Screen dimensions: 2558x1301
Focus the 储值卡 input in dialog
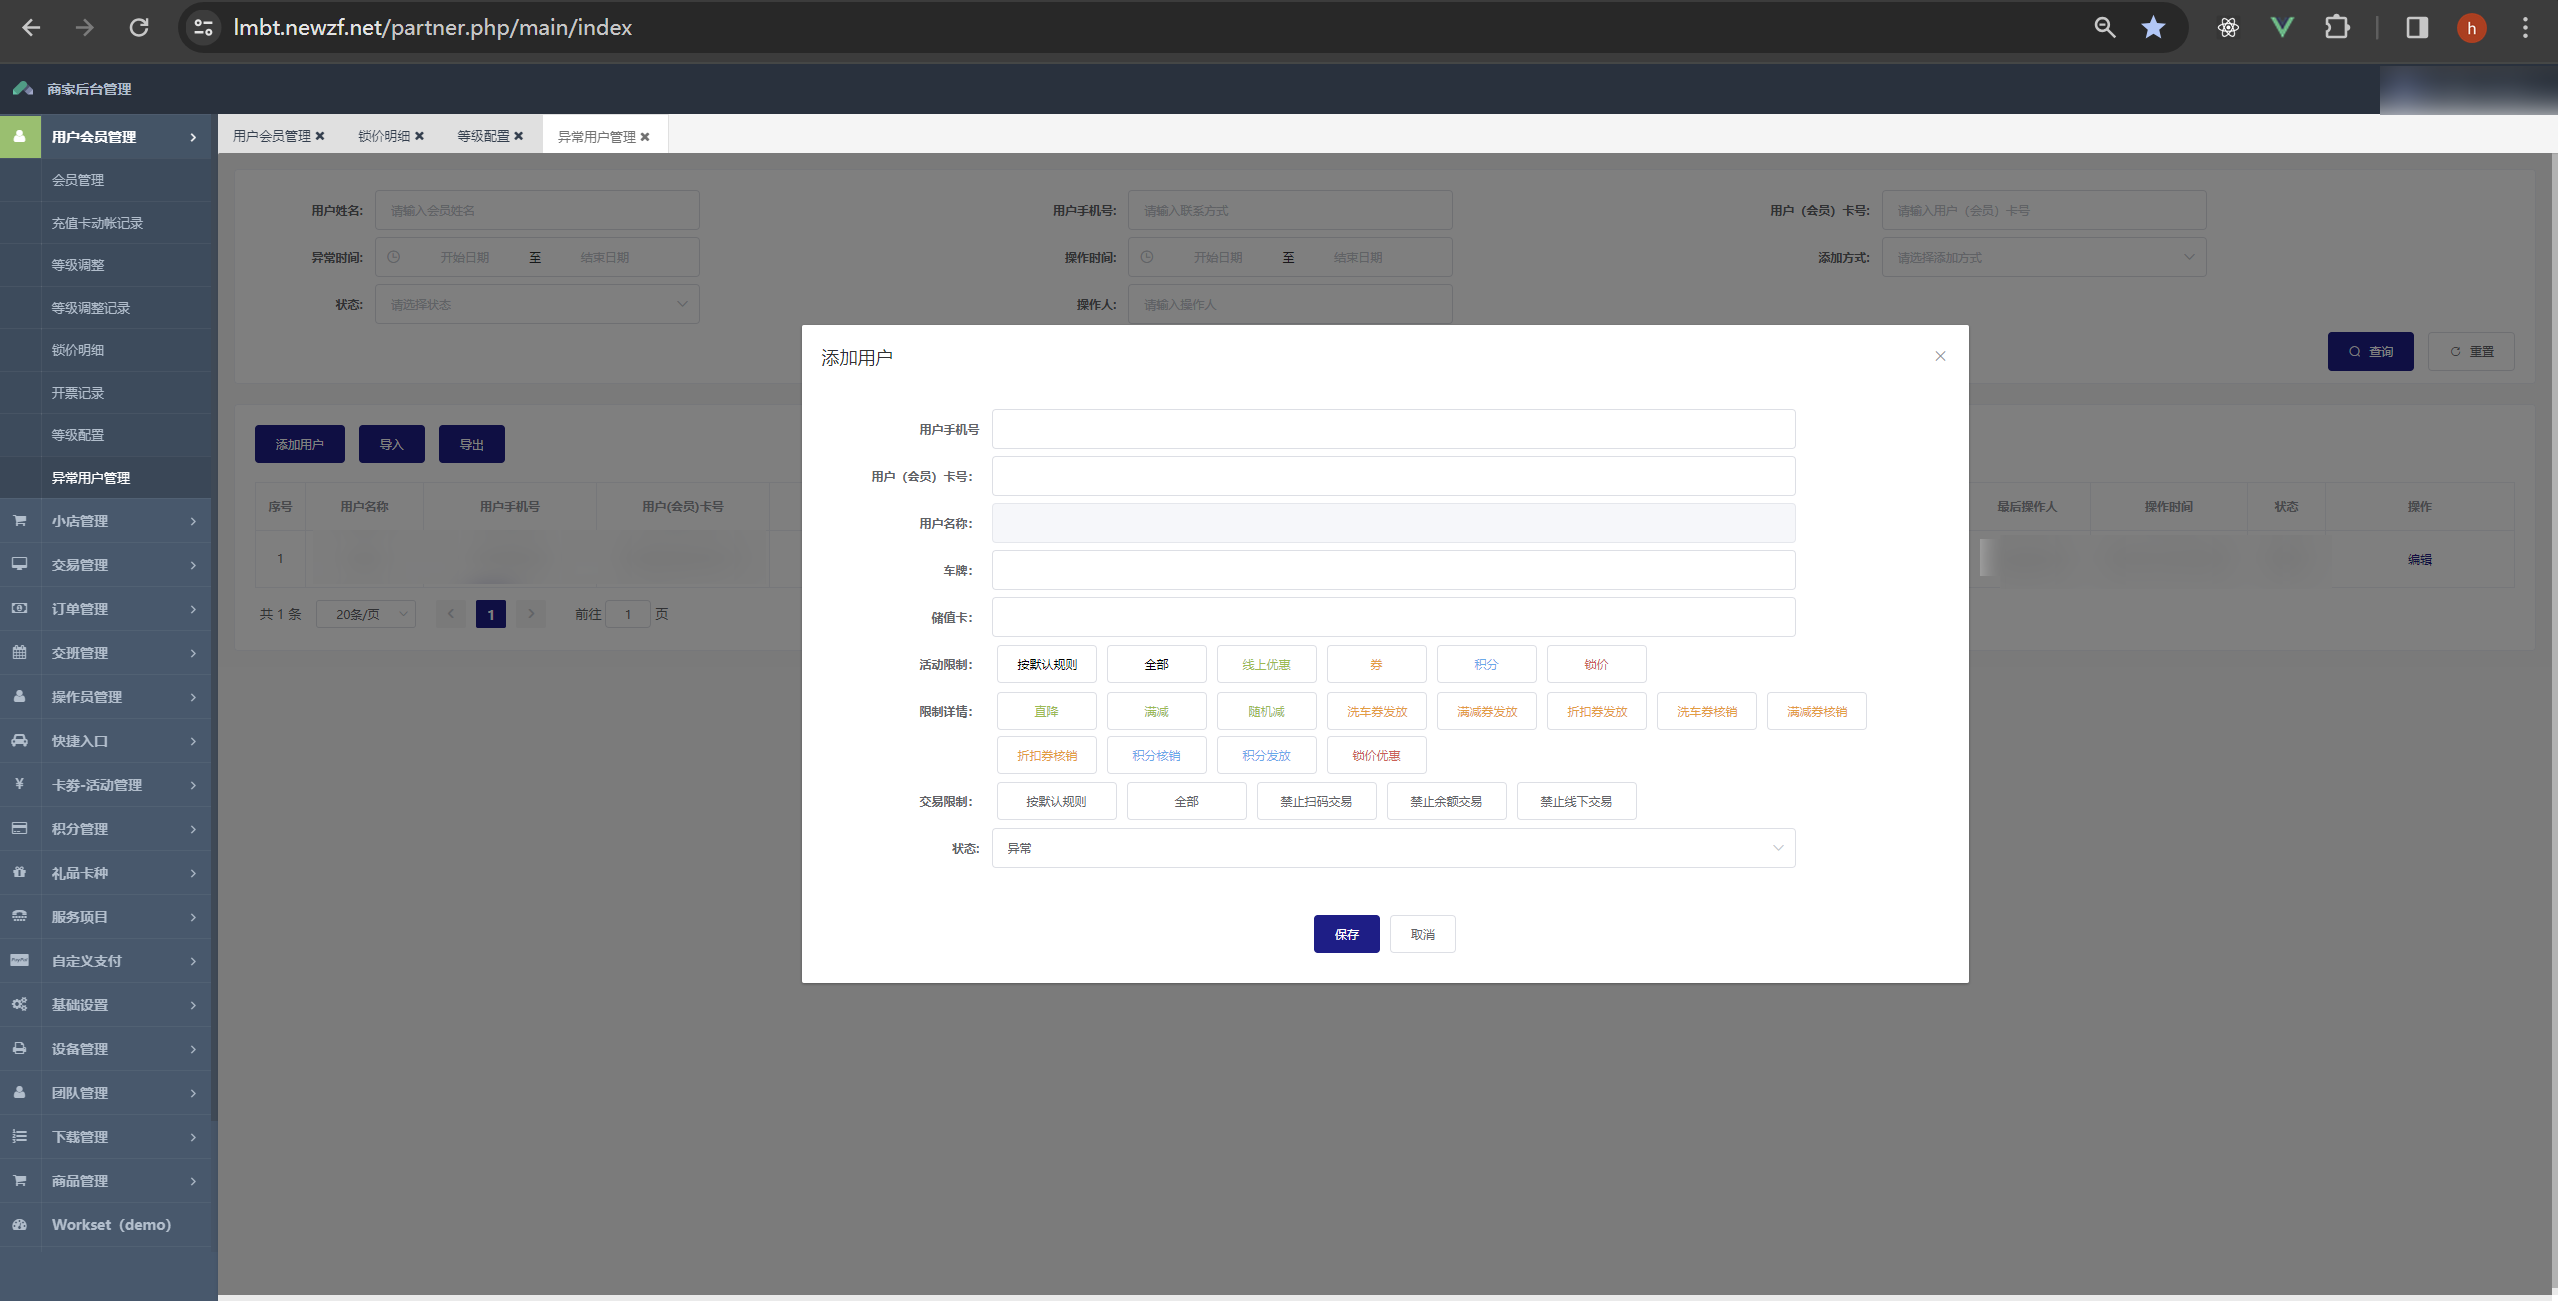pos(1393,617)
